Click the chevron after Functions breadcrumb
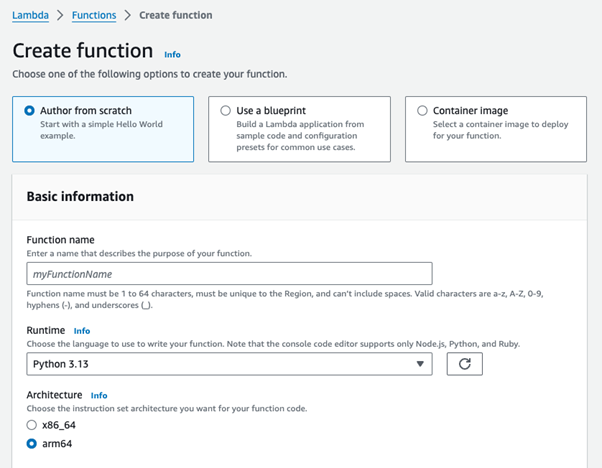Screen dimensions: 602x468 click(x=128, y=15)
